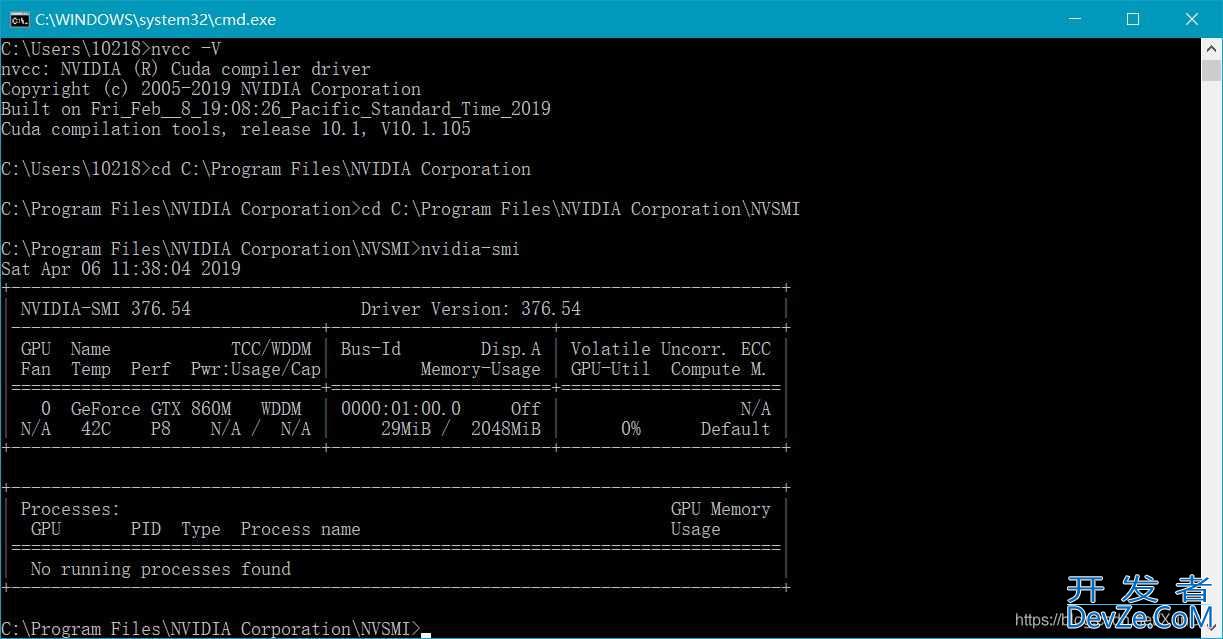The image size is (1223, 639).
Task: Click the 'Default' compute mode value
Action: click(x=736, y=429)
